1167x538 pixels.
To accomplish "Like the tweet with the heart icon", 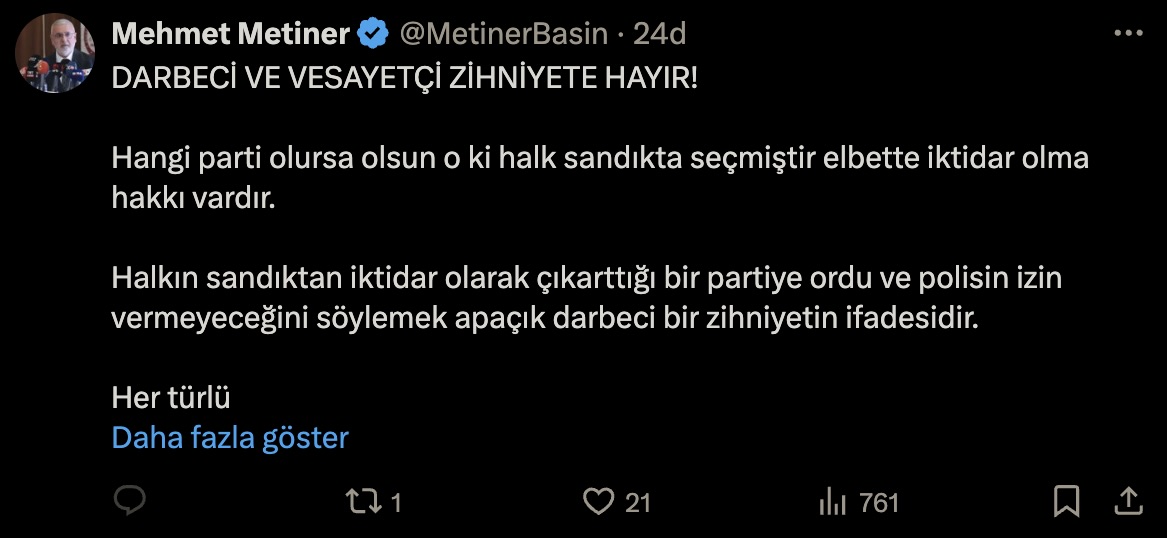I will [x=597, y=501].
